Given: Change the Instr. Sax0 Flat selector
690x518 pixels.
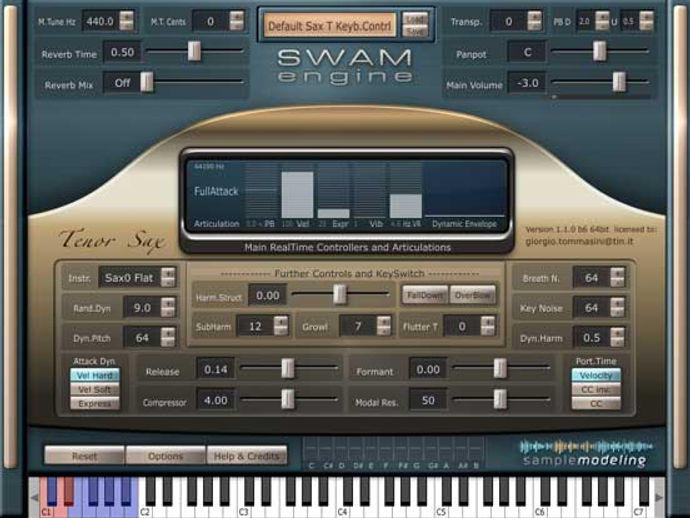Looking at the screenshot, I should pyautogui.click(x=137, y=278).
